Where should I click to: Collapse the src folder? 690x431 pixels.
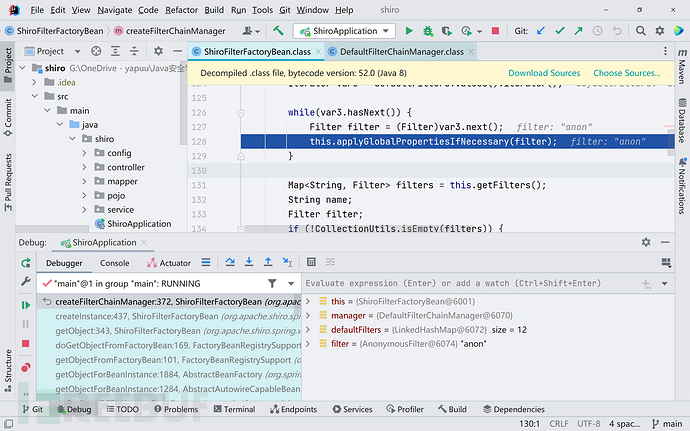(x=34, y=96)
